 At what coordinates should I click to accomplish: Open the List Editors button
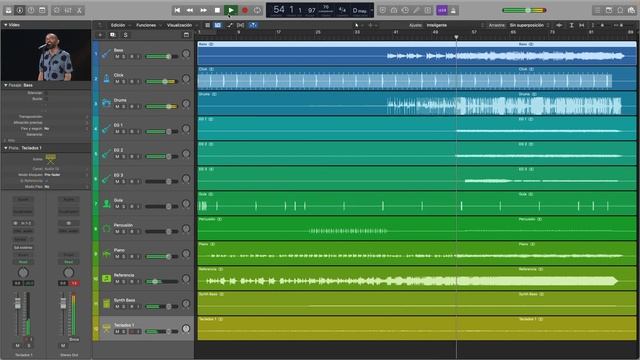tap(597, 10)
